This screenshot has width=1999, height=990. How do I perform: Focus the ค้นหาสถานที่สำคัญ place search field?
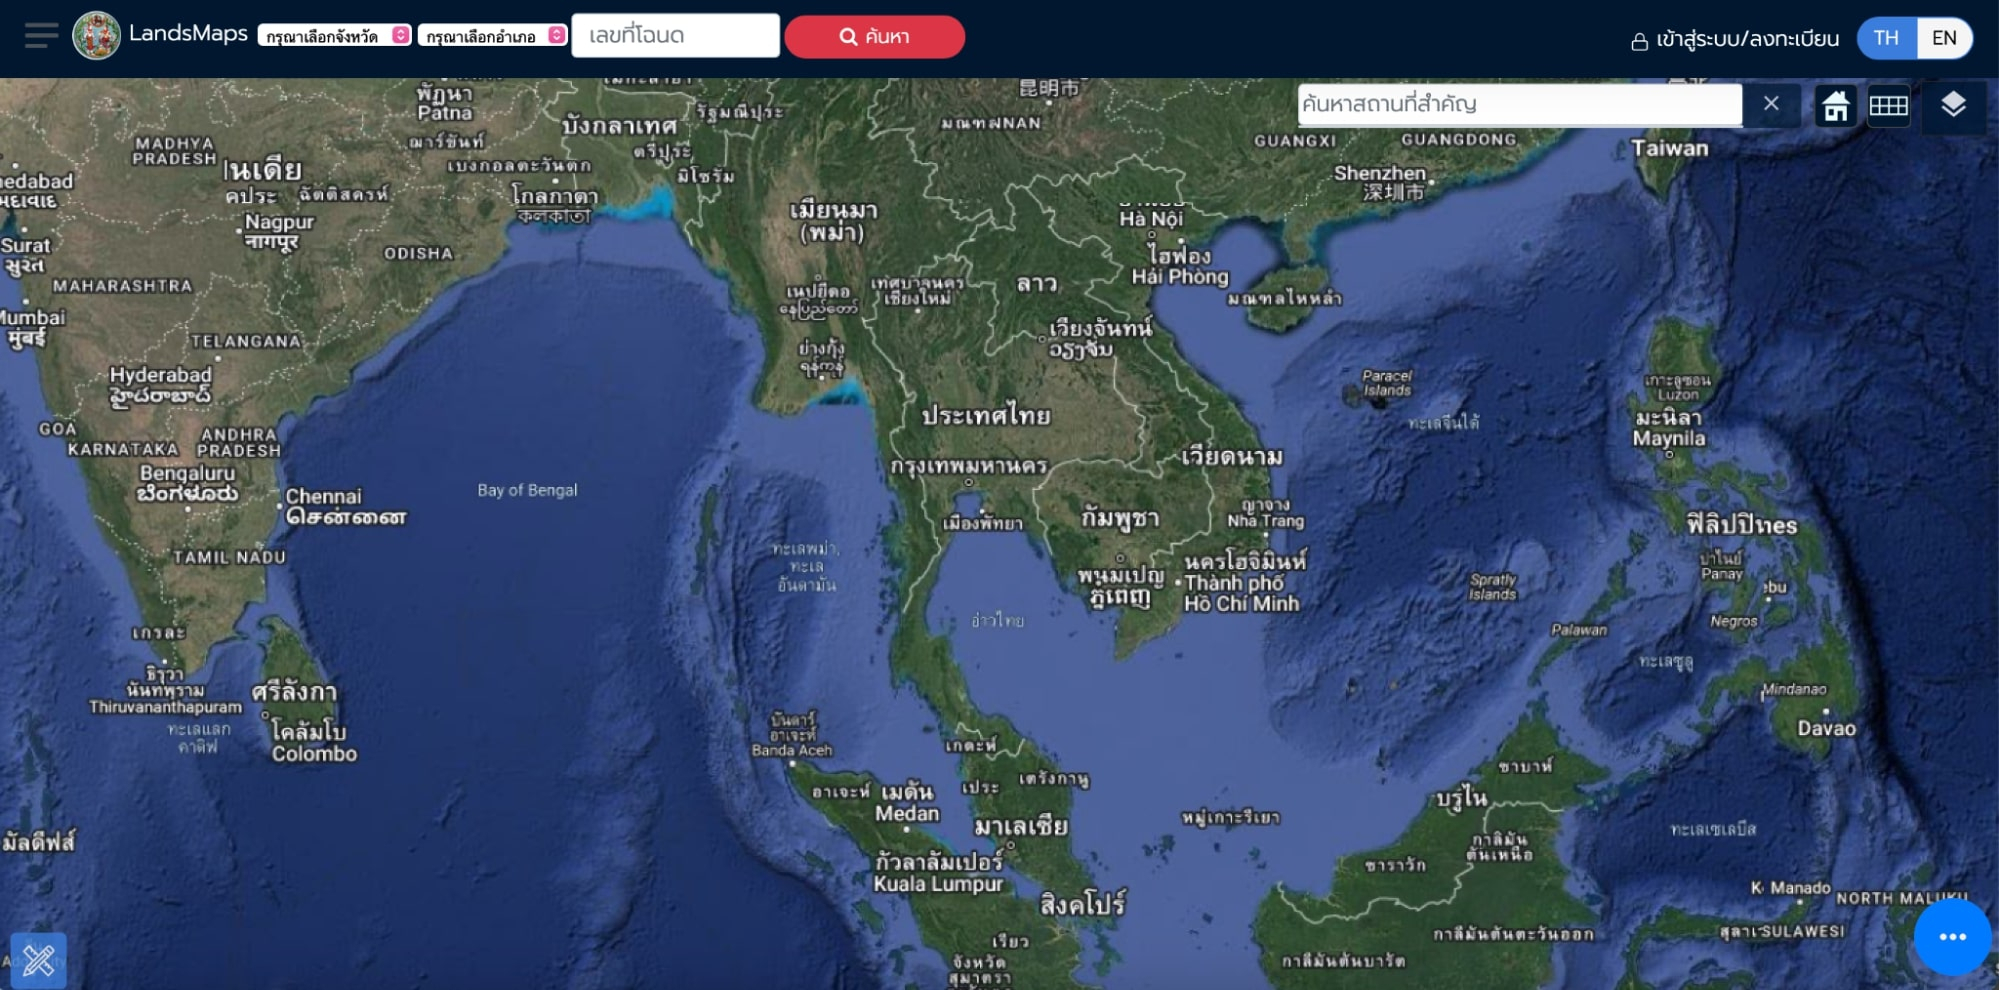[1518, 104]
